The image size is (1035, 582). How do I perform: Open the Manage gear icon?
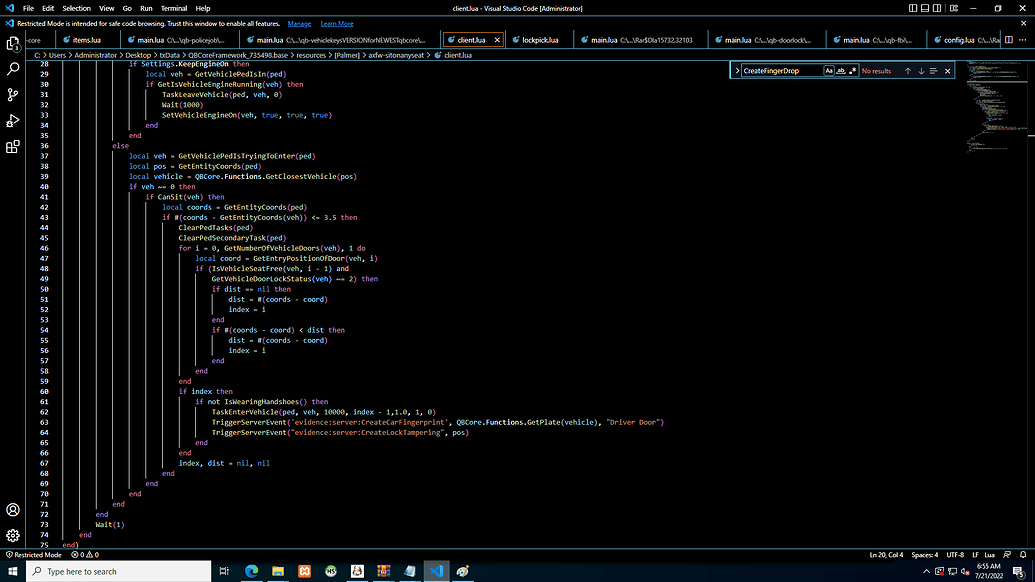[13, 536]
